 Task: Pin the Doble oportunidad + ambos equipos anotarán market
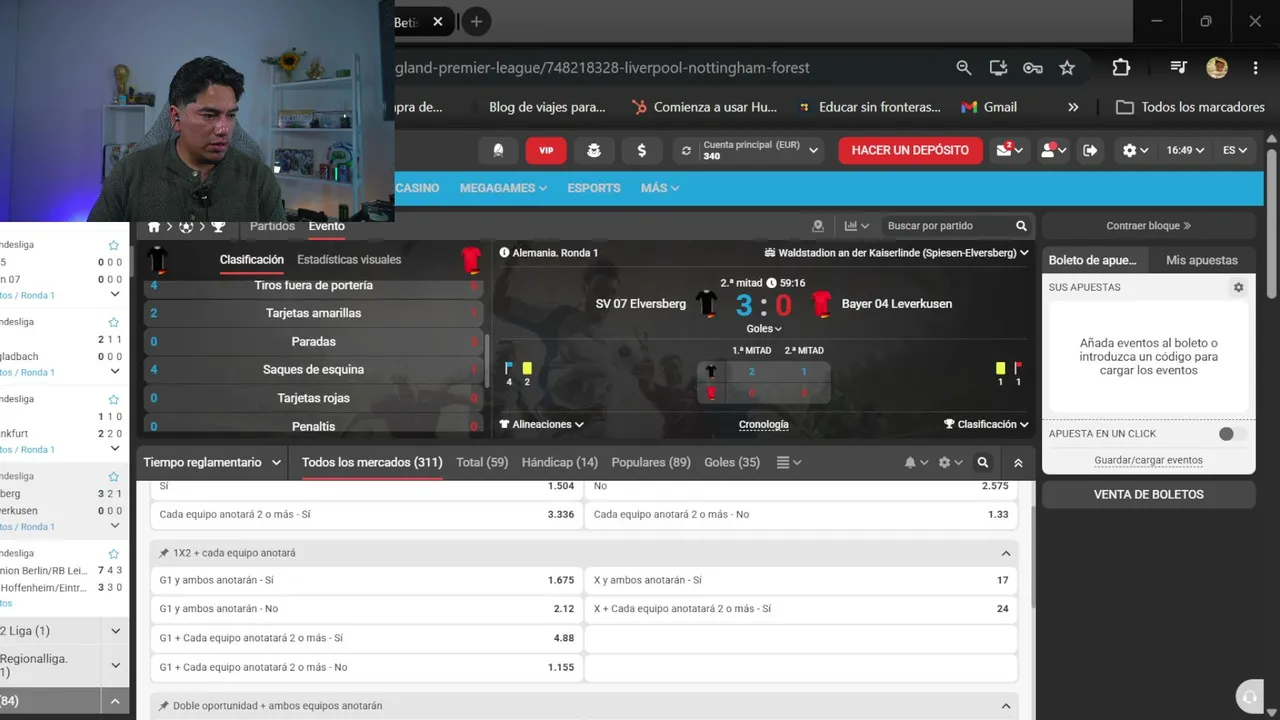click(164, 706)
